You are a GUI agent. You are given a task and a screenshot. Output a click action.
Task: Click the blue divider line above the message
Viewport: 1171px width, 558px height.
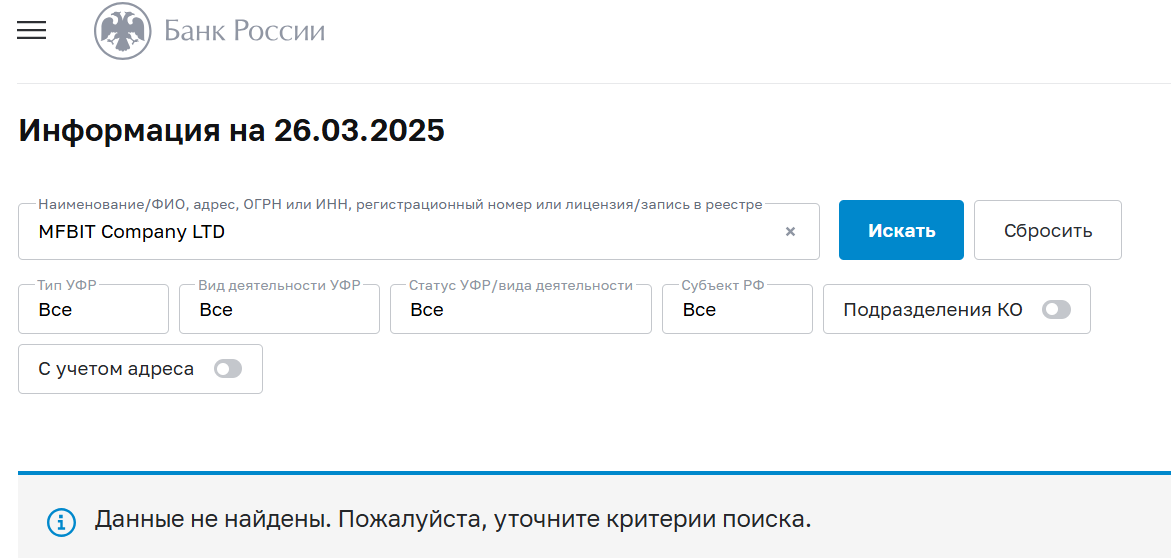594,473
